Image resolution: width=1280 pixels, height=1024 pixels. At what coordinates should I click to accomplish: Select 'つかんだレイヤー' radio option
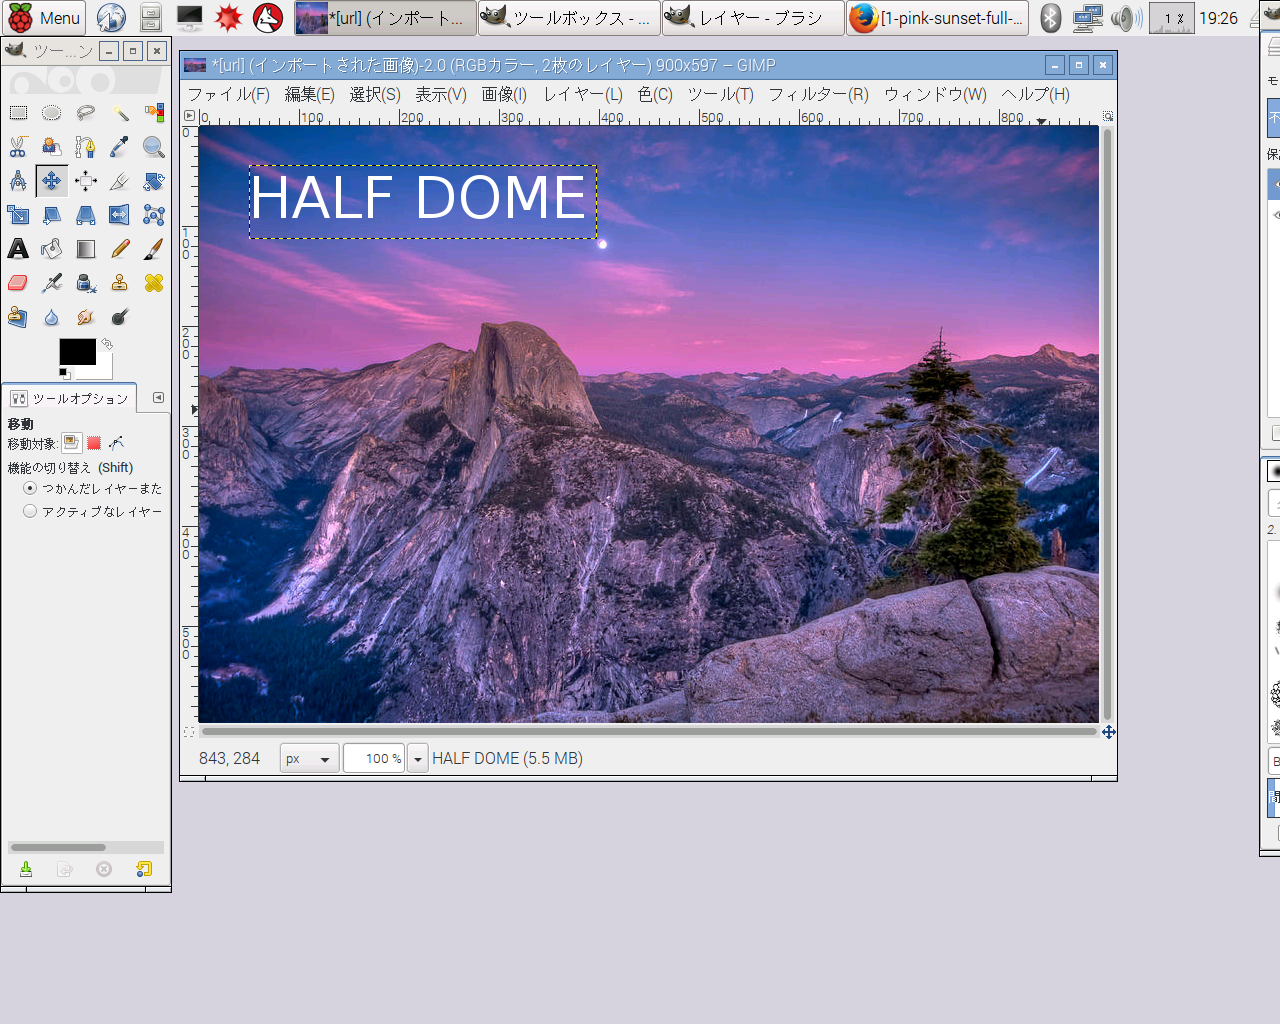[x=30, y=488]
